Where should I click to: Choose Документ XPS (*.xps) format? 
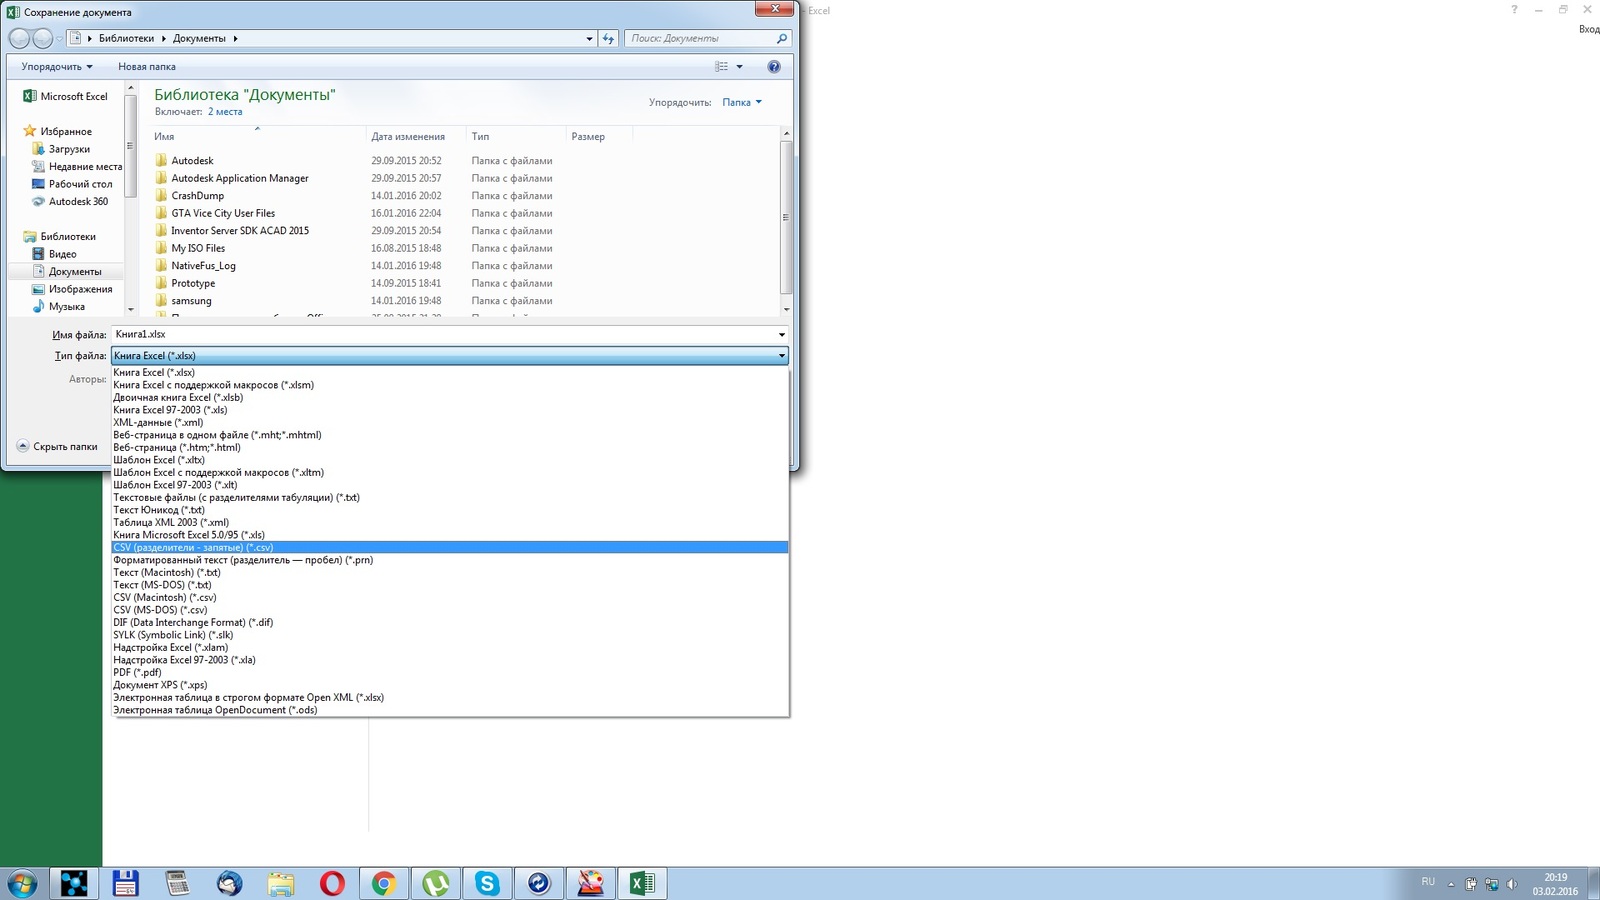(x=450, y=685)
